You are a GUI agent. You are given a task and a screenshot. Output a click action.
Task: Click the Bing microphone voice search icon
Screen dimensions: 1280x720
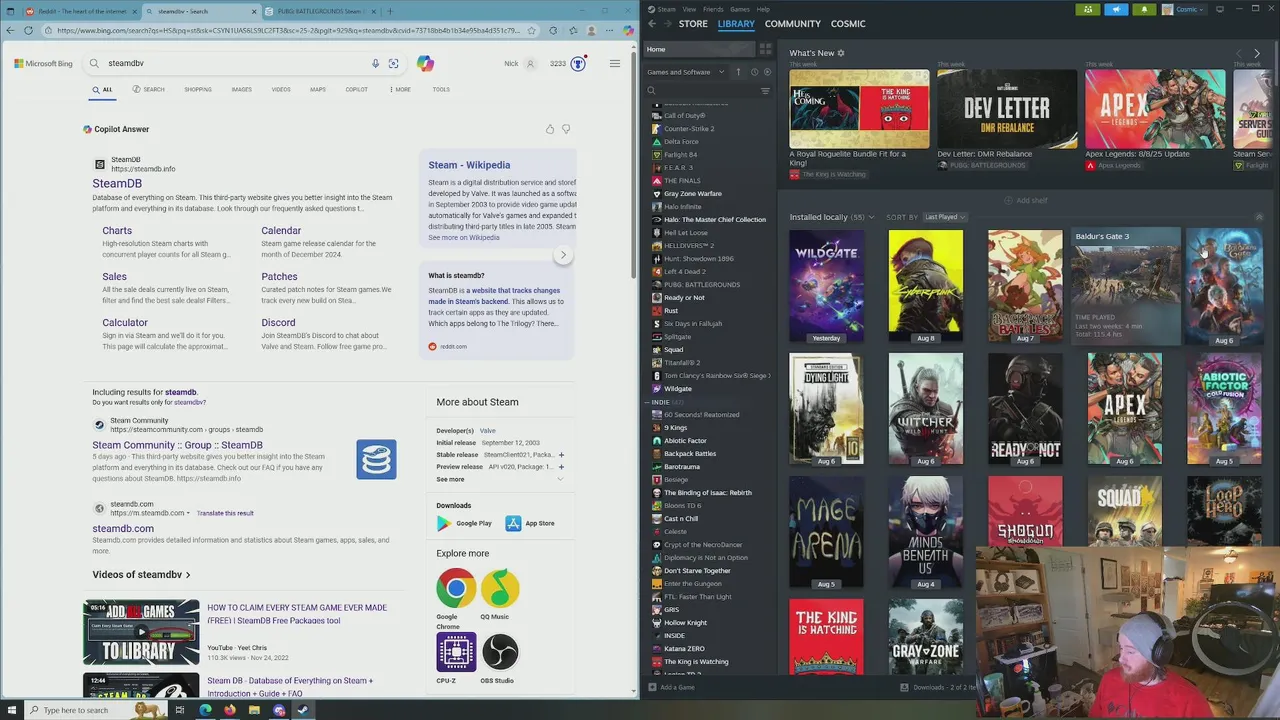coord(375,63)
